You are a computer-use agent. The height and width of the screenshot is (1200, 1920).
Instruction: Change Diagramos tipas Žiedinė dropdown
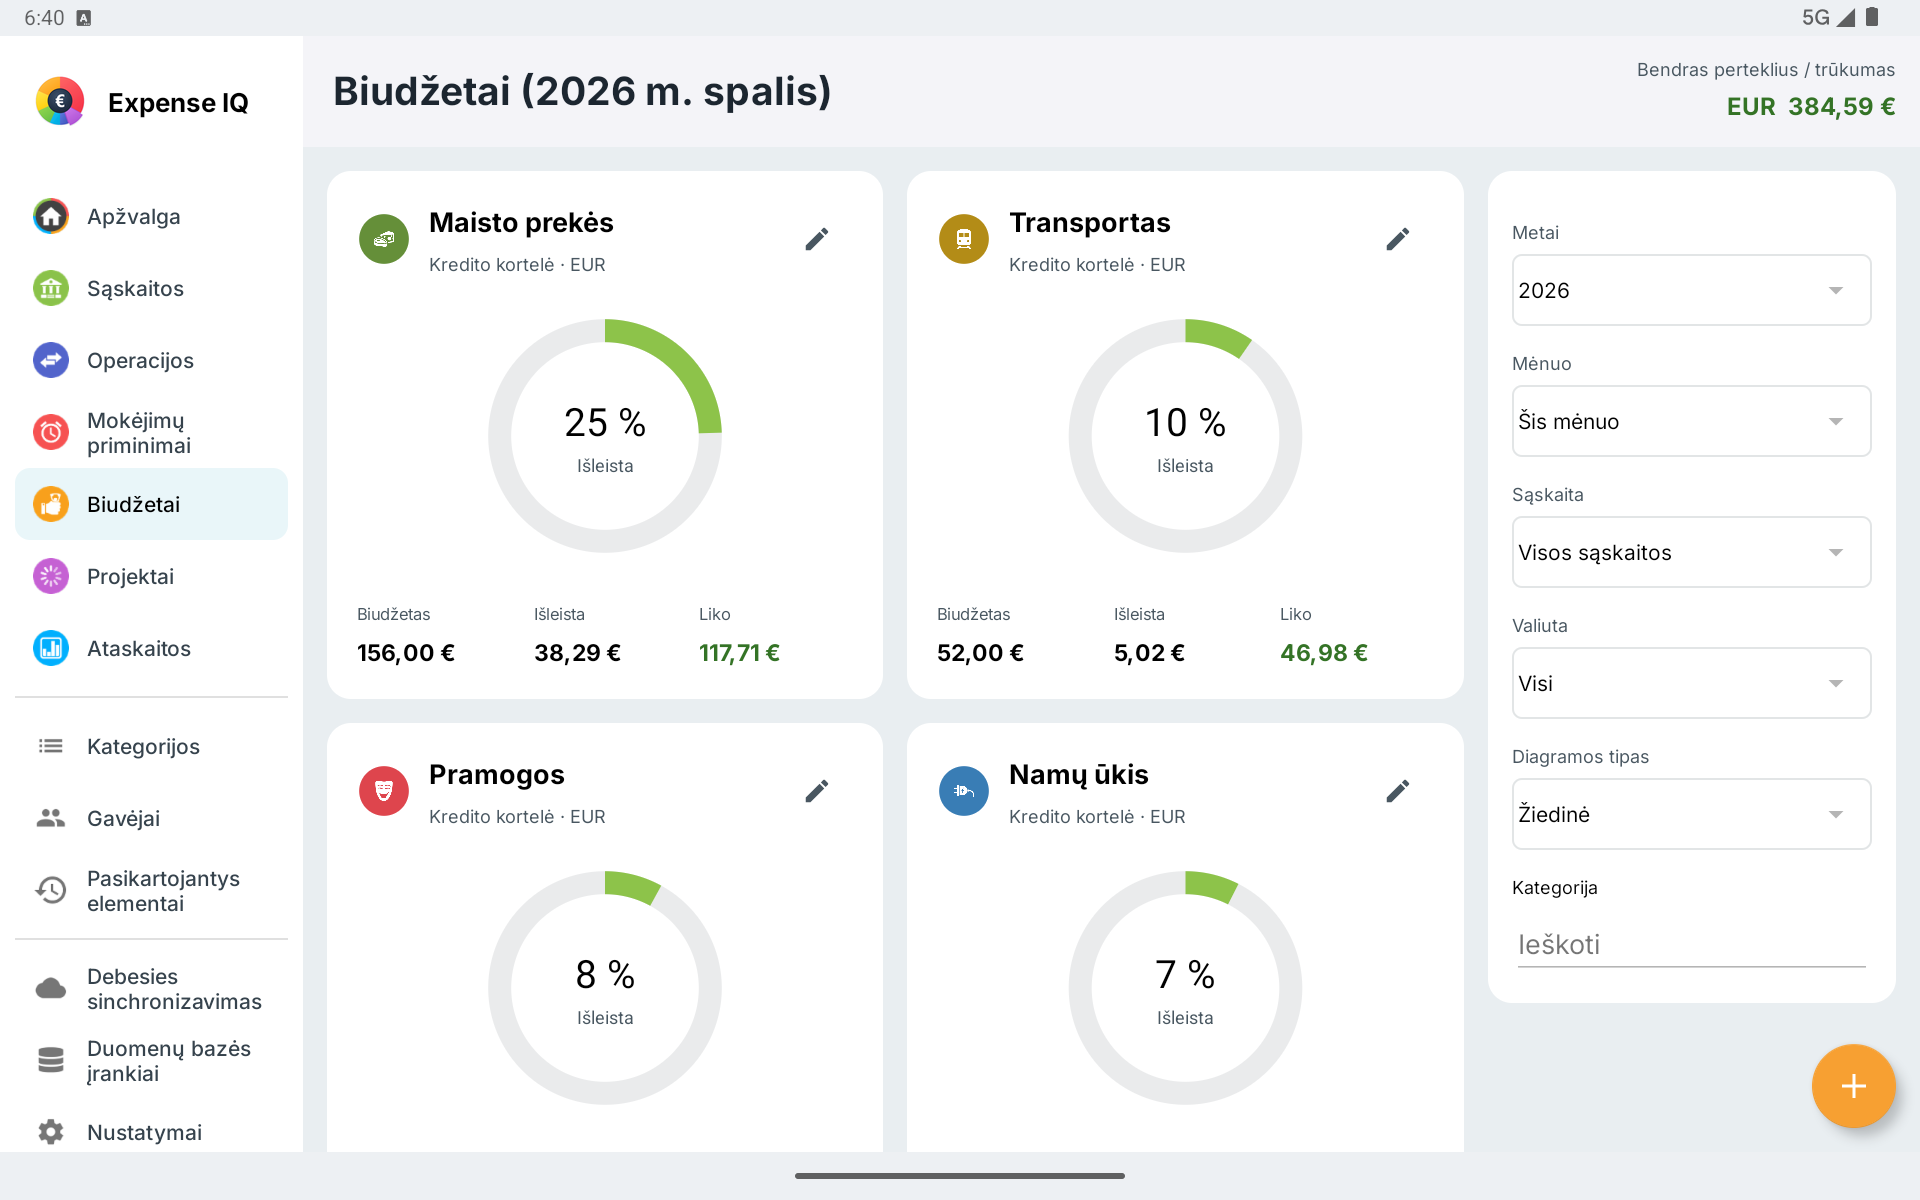click(x=1691, y=814)
